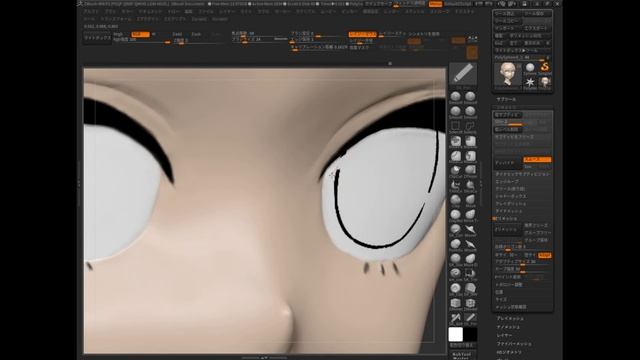
Task: Adjust the アダプティブサイズ slider
Action: click(x=523, y=262)
